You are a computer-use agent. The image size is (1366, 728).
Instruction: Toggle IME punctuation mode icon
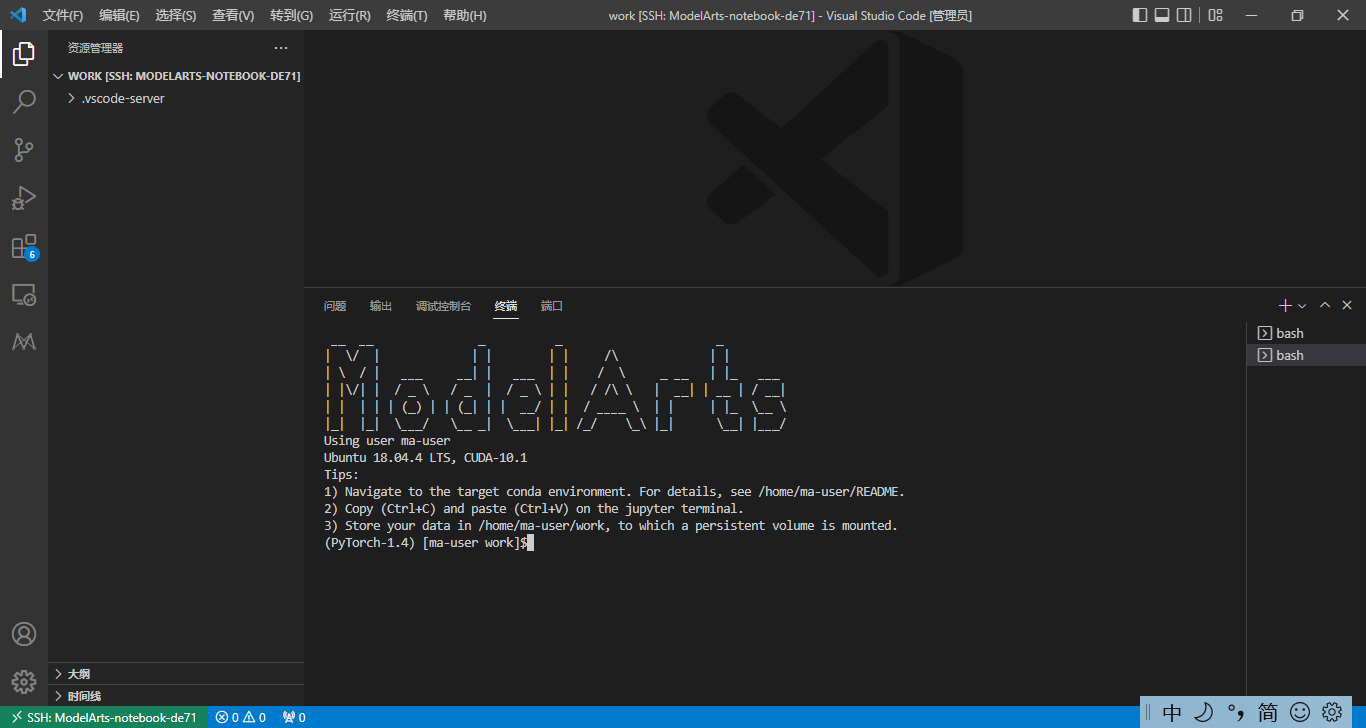point(1236,712)
